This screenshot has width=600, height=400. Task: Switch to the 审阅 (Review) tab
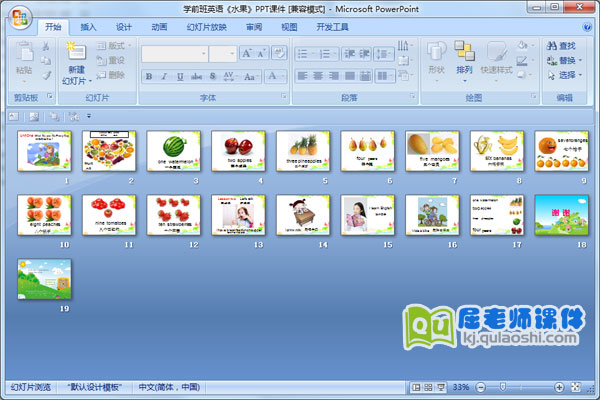[254, 27]
